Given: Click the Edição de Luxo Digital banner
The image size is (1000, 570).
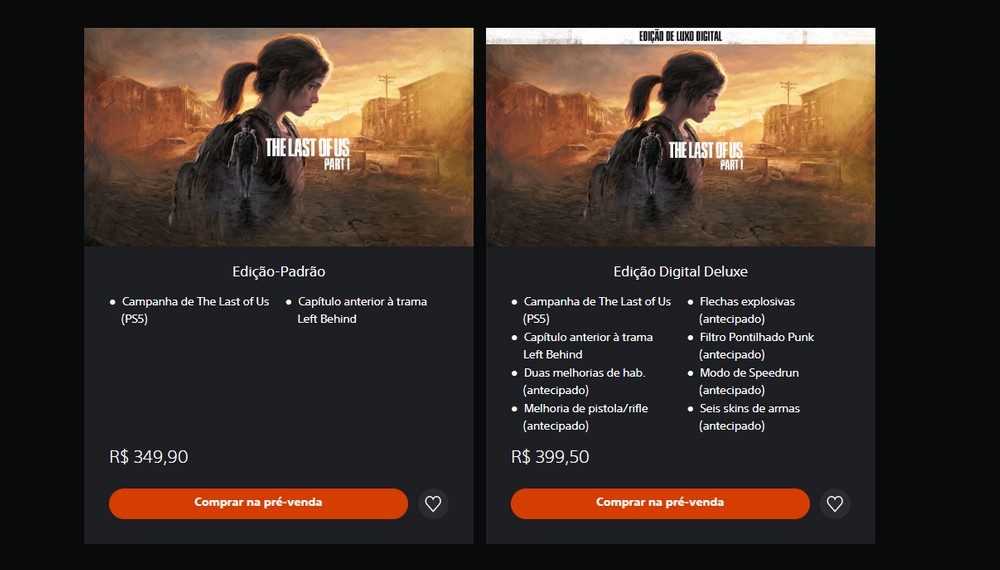Looking at the screenshot, I should tap(680, 36).
